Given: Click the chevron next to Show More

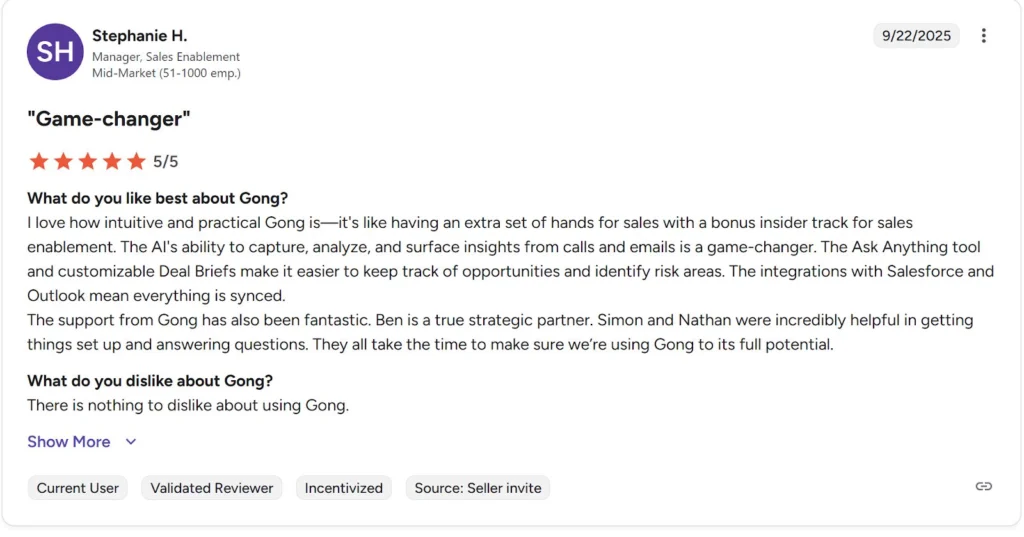Looking at the screenshot, I should point(131,442).
